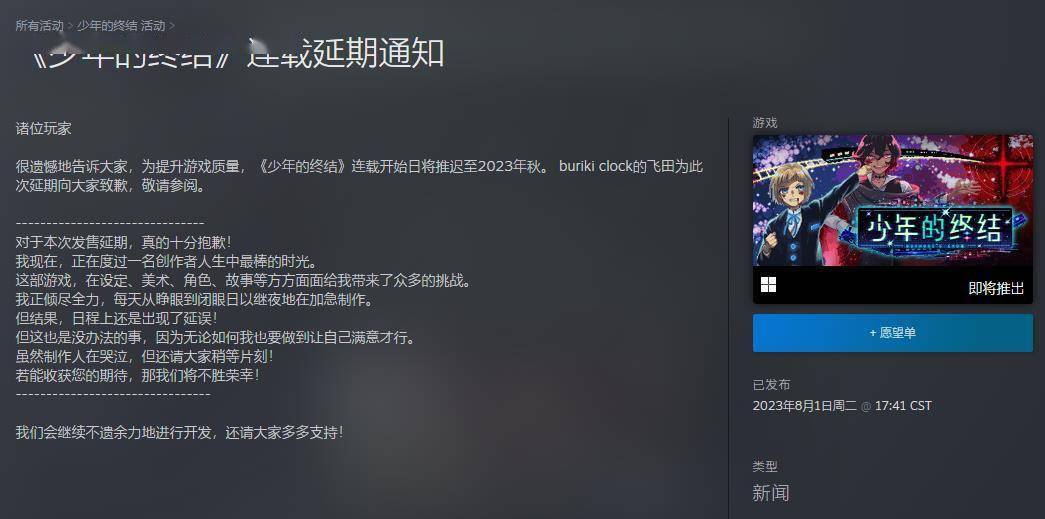Click the 诸位玩家 greeting line
Screen dimensions: 1045x519
point(43,129)
